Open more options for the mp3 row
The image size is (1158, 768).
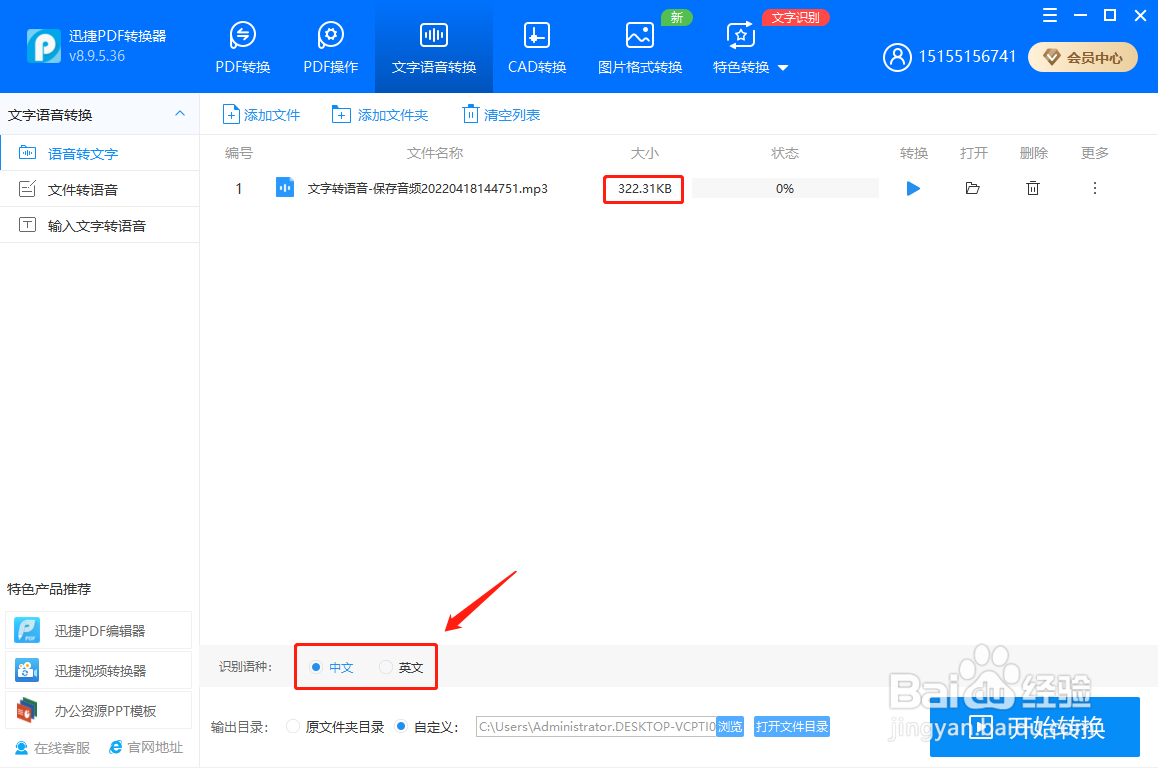[1094, 188]
